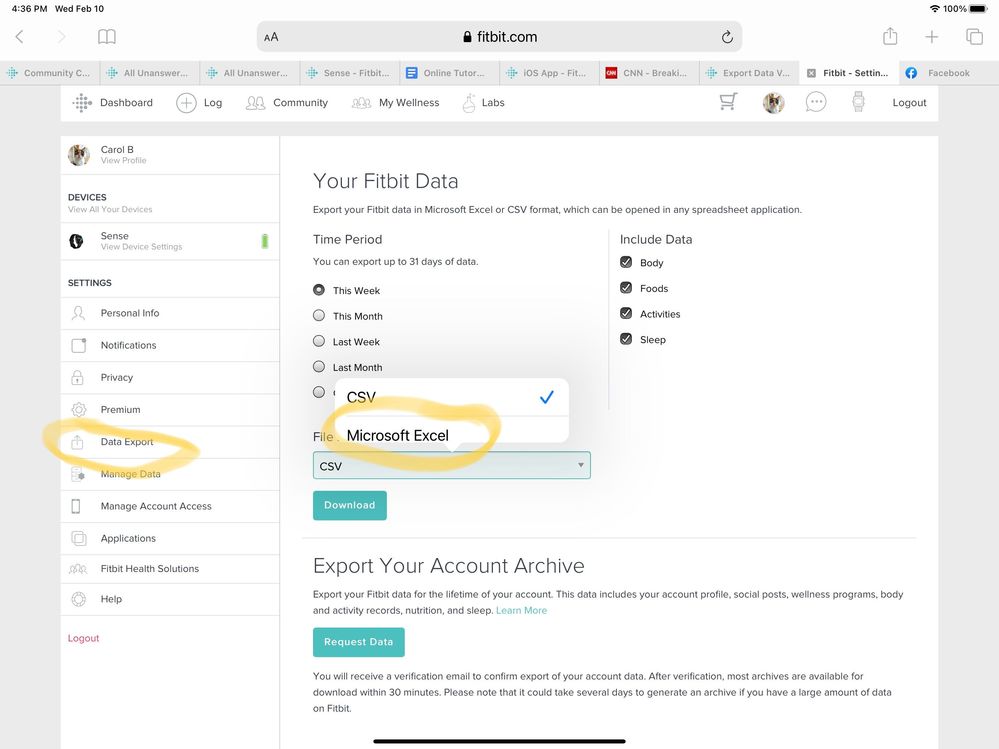The width and height of the screenshot is (999, 749).
Task: Switch to the Facebook browser tab
Action: coord(949,73)
